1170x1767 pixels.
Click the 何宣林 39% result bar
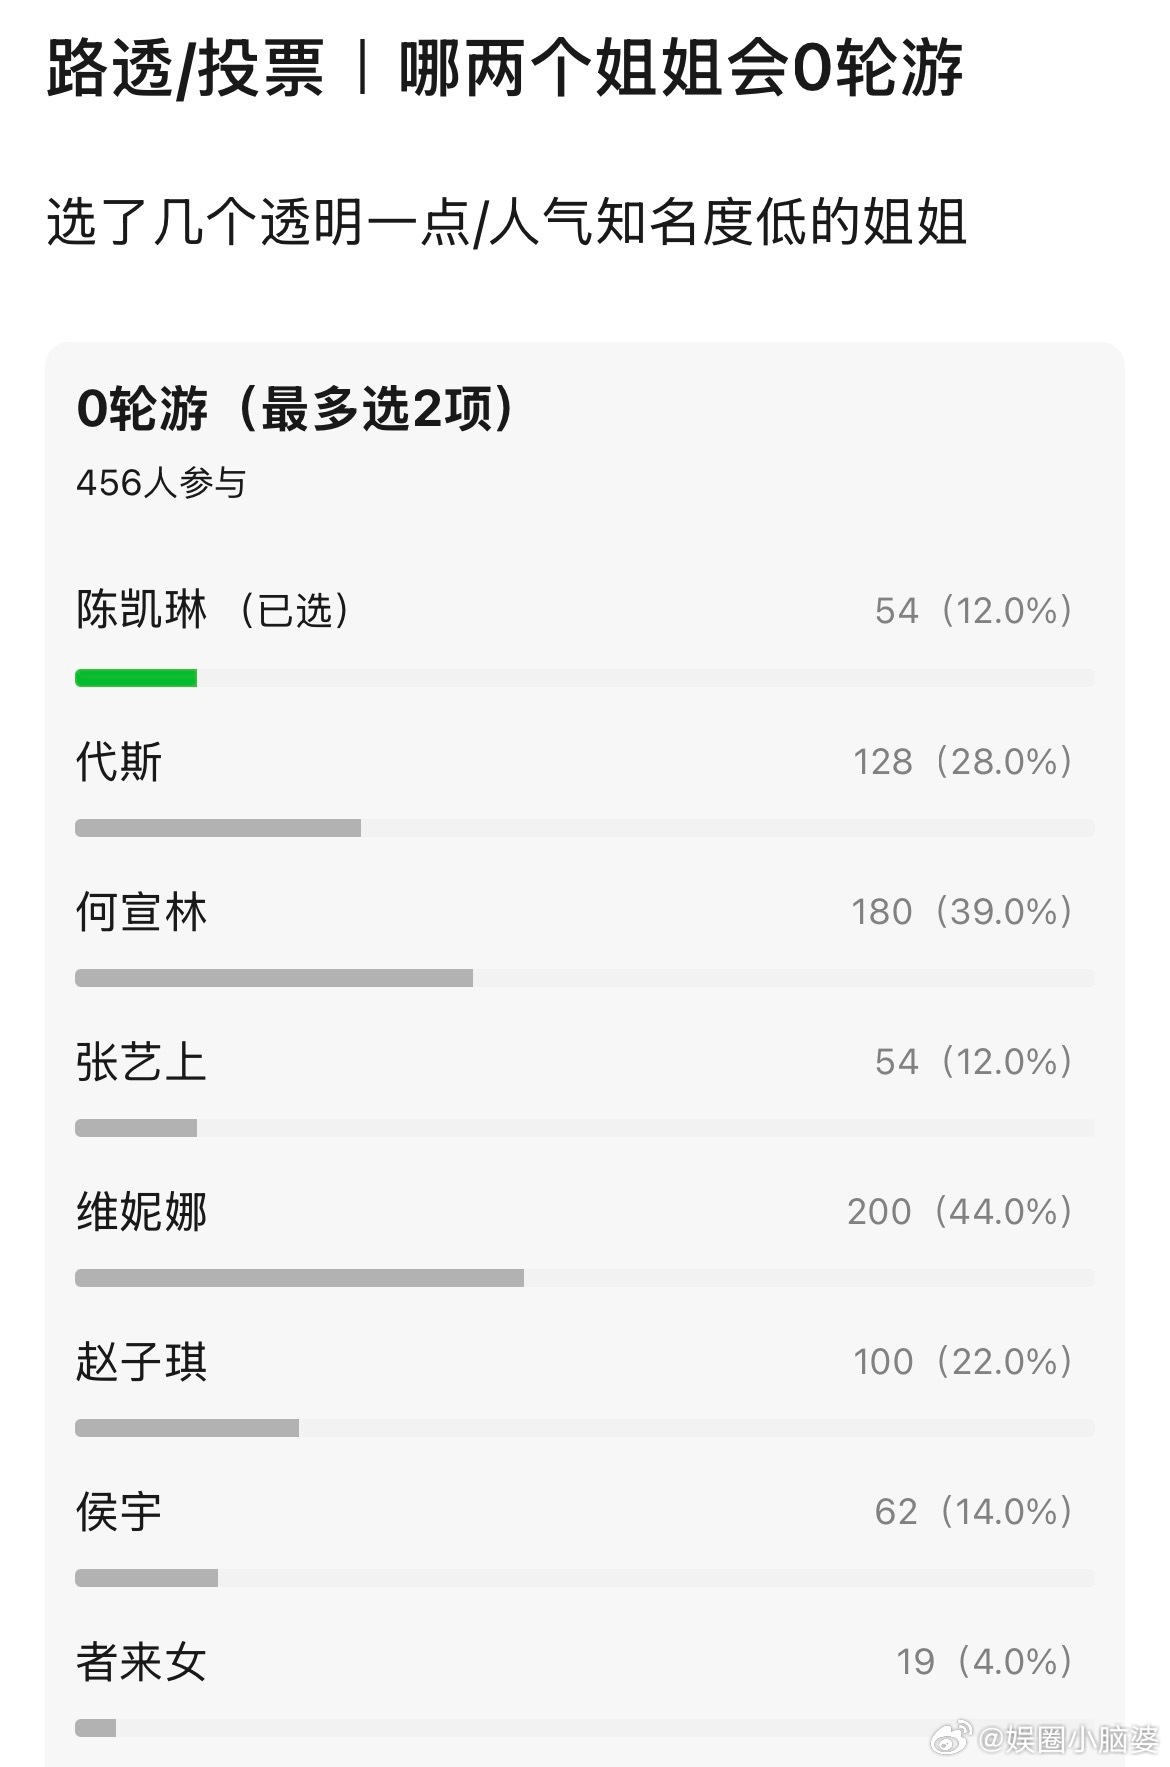[273, 978]
